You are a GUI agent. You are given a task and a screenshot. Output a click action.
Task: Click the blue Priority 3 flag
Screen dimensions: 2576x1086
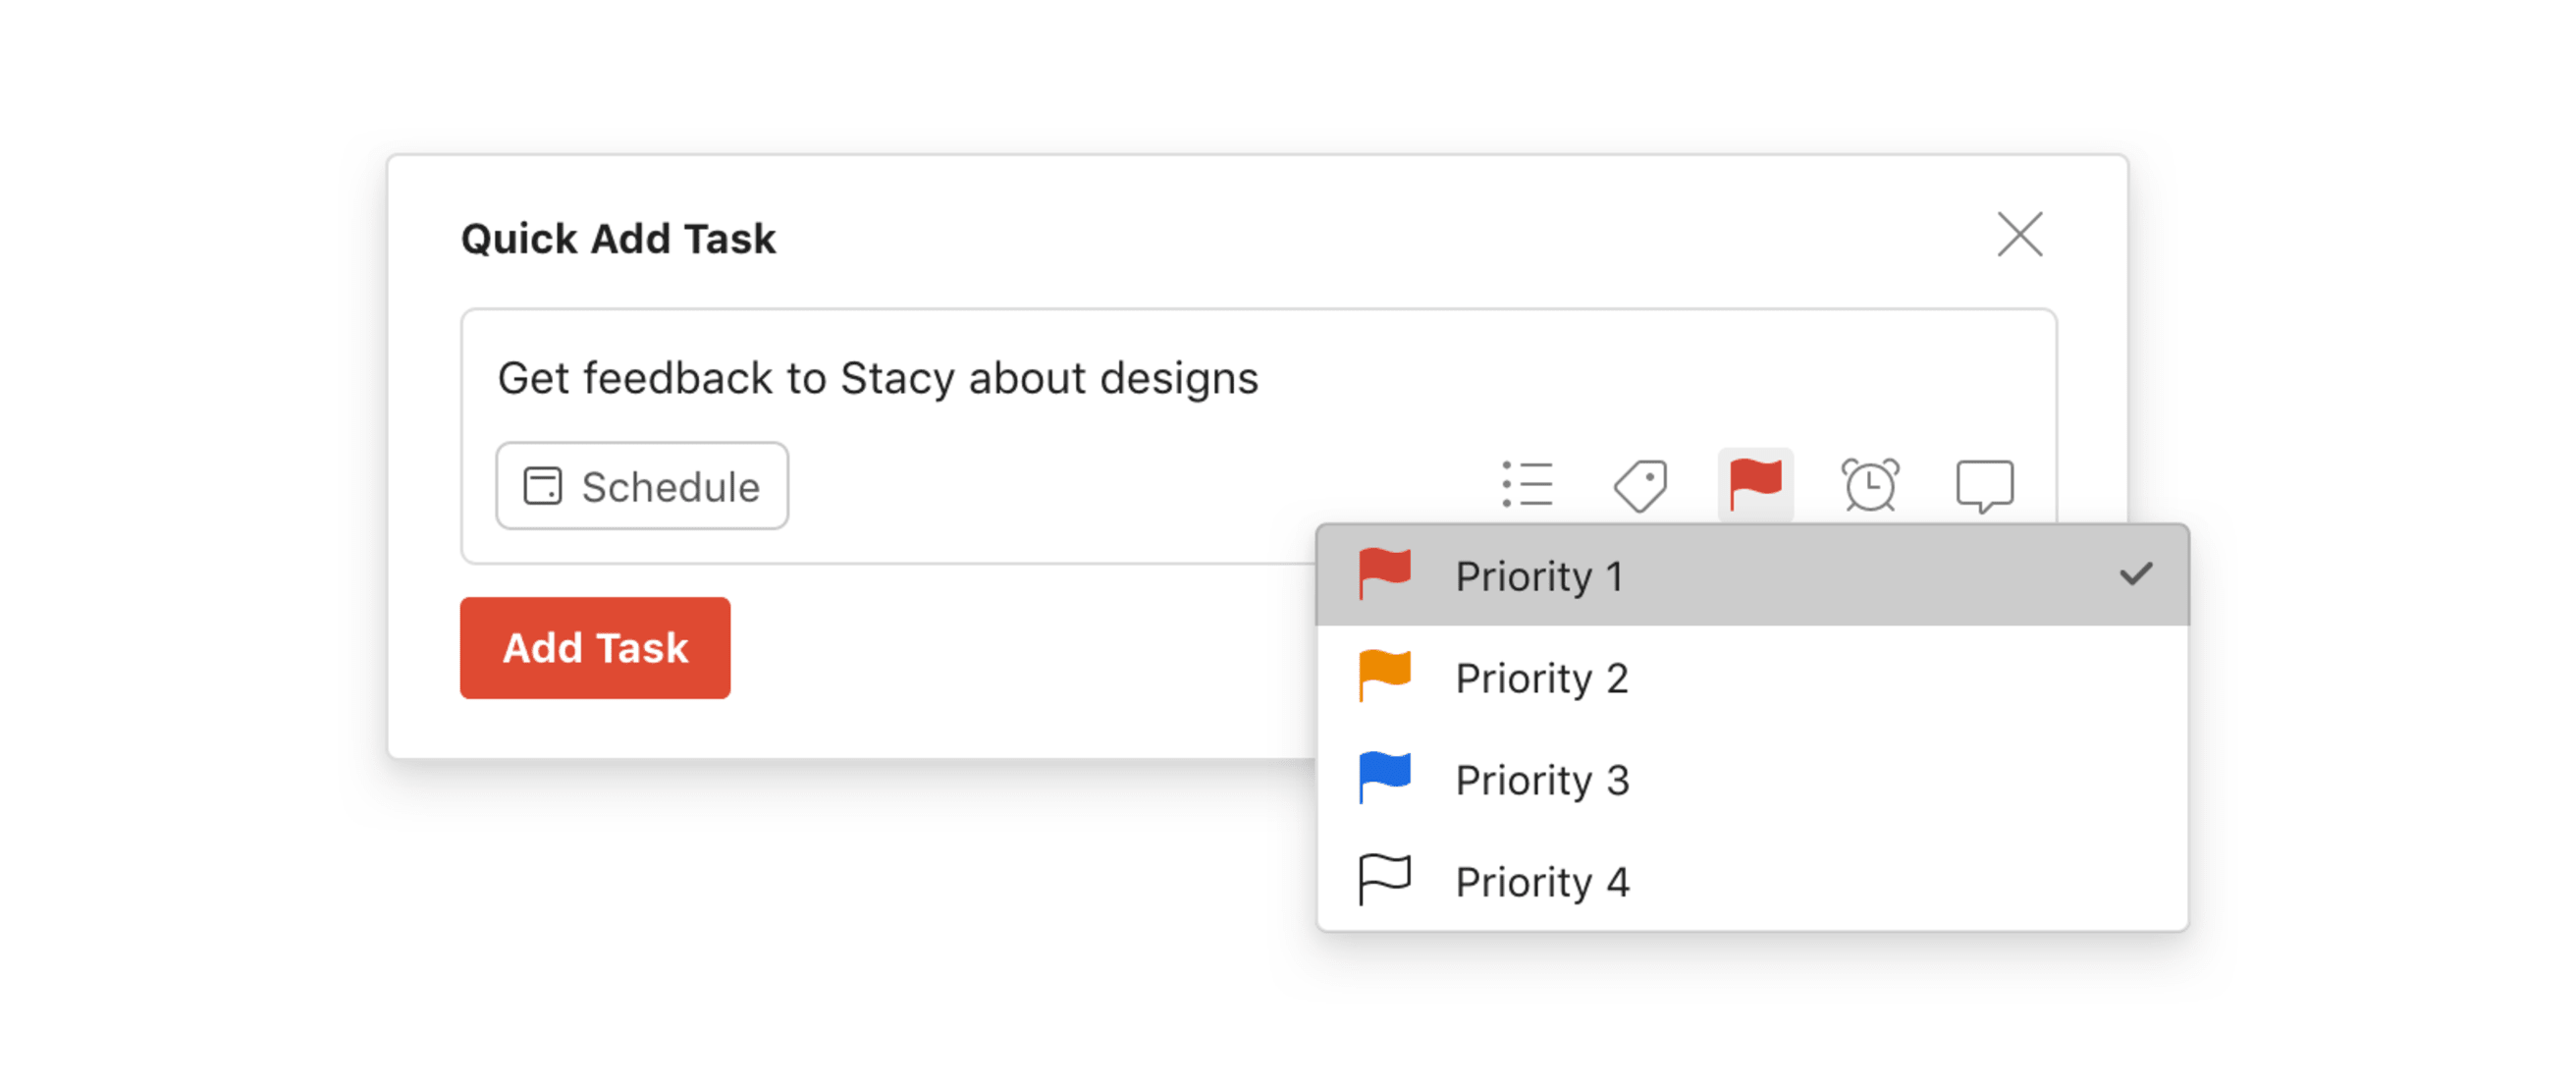pos(1384,778)
